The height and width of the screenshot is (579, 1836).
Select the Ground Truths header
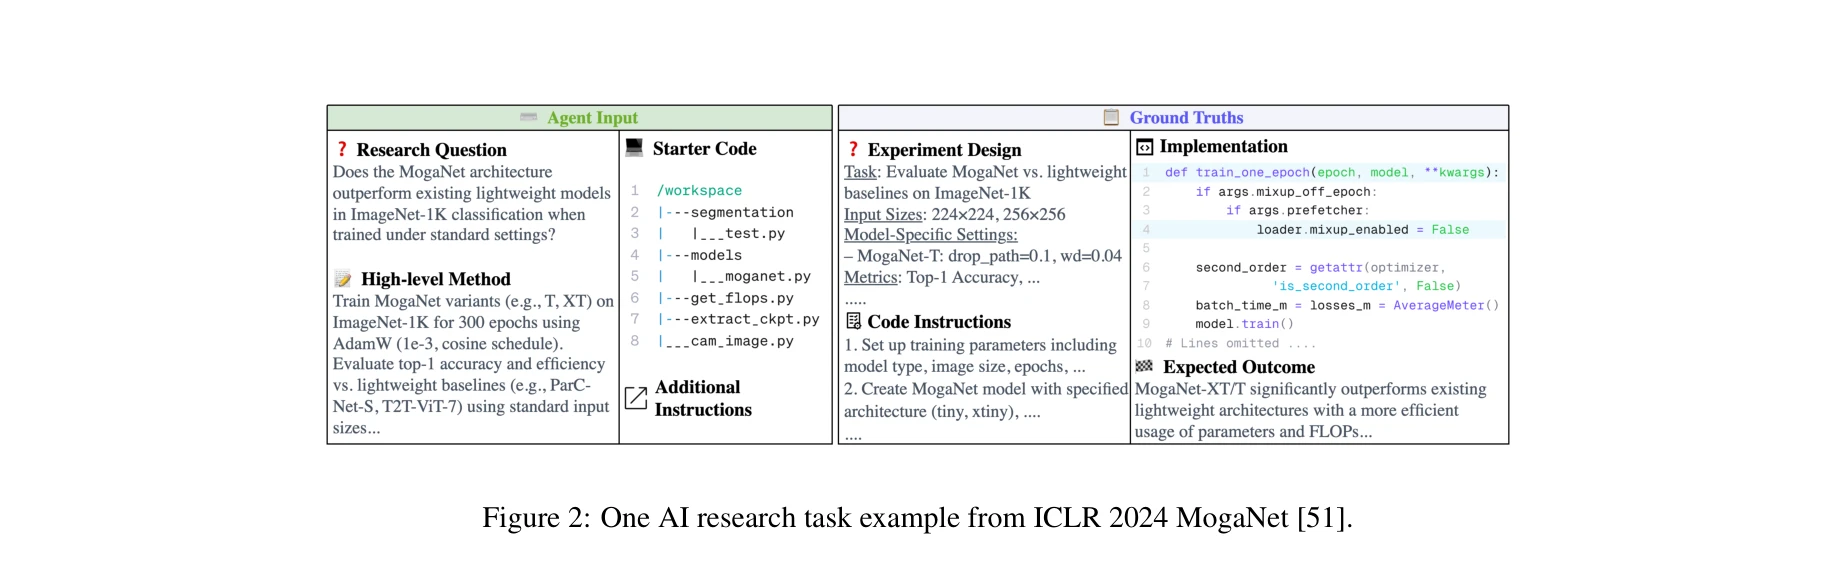(1186, 118)
